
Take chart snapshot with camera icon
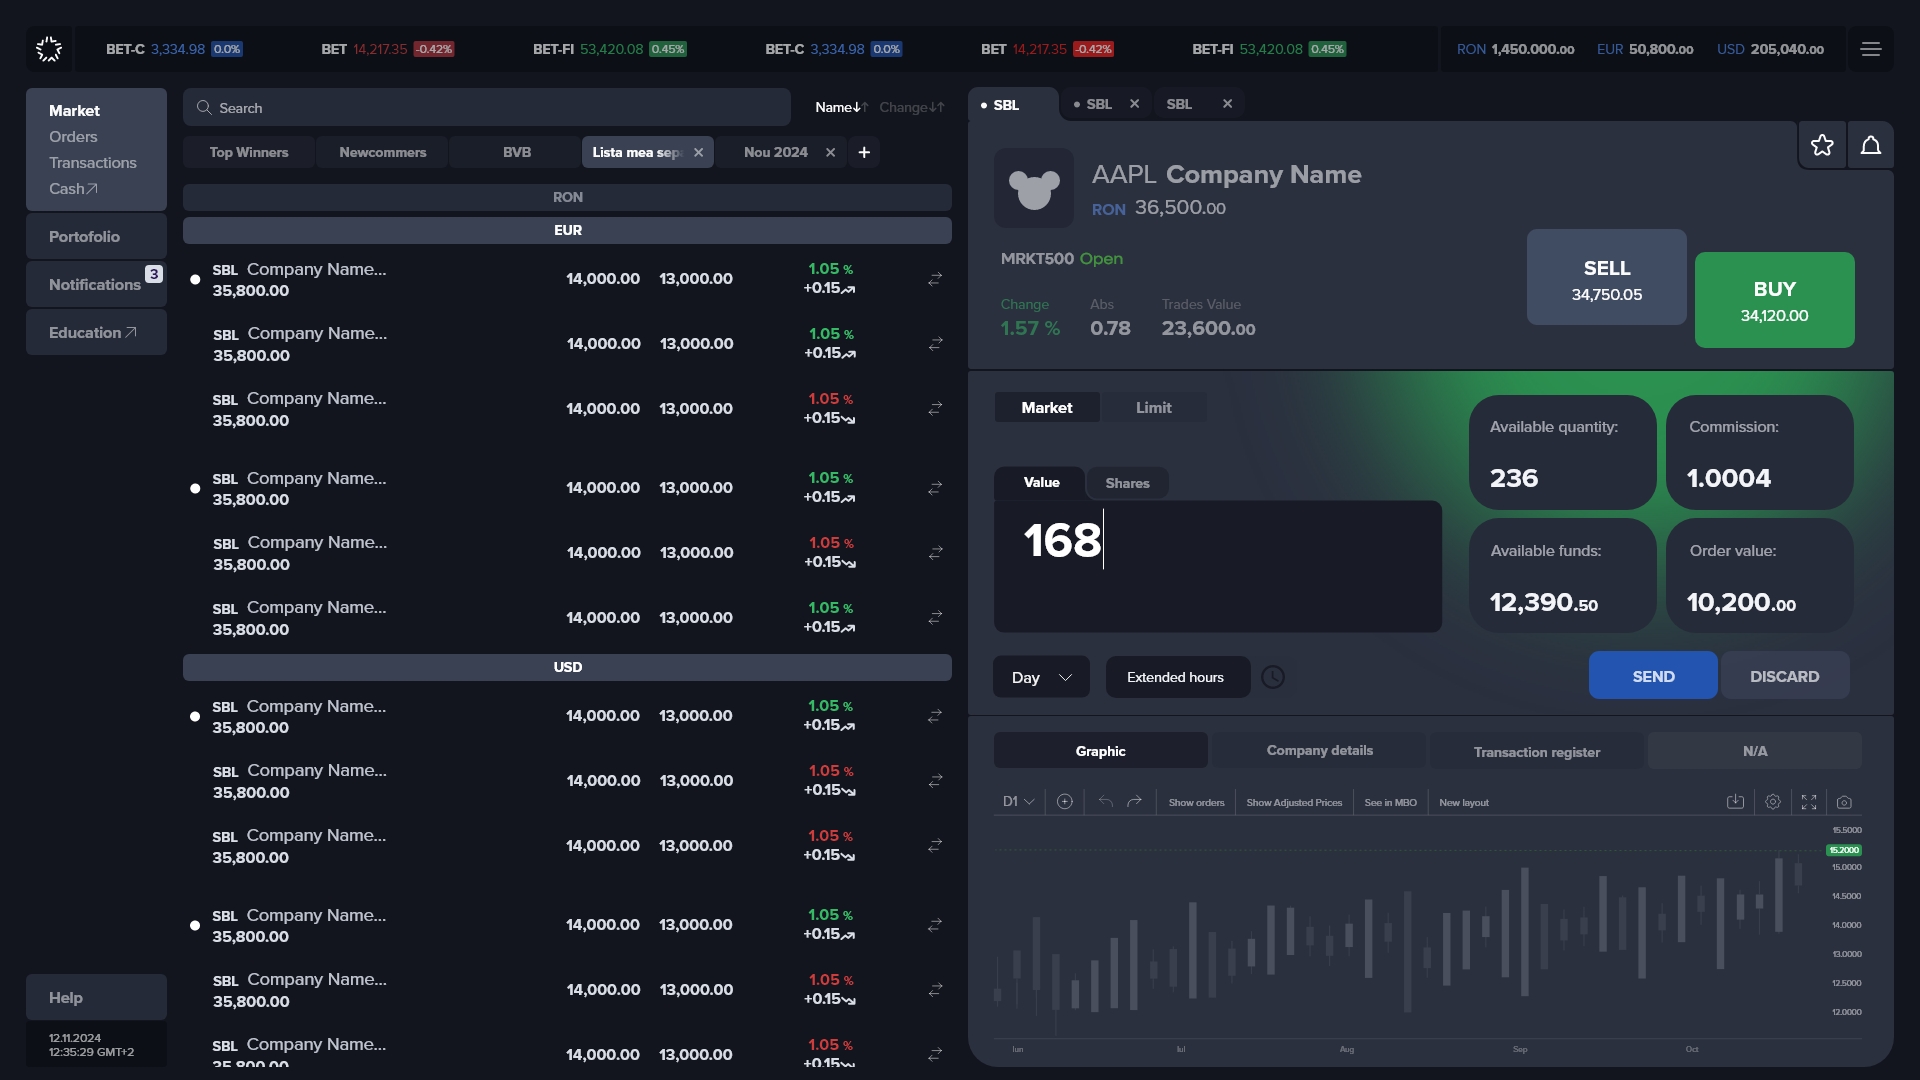(1844, 802)
